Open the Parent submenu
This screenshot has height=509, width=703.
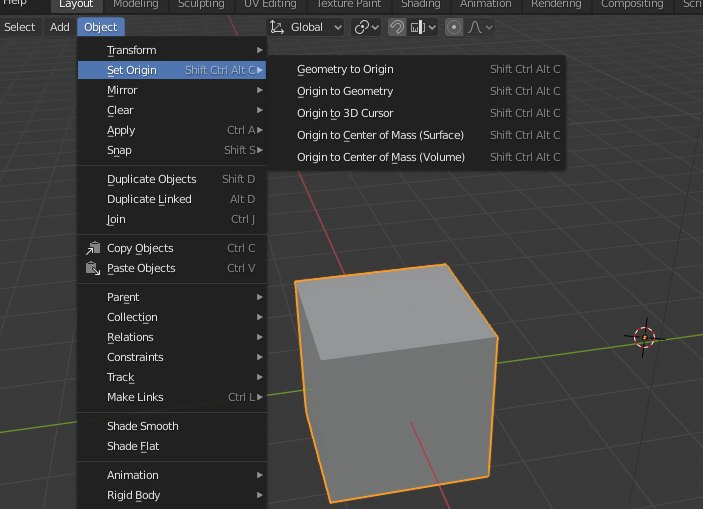tap(172, 297)
